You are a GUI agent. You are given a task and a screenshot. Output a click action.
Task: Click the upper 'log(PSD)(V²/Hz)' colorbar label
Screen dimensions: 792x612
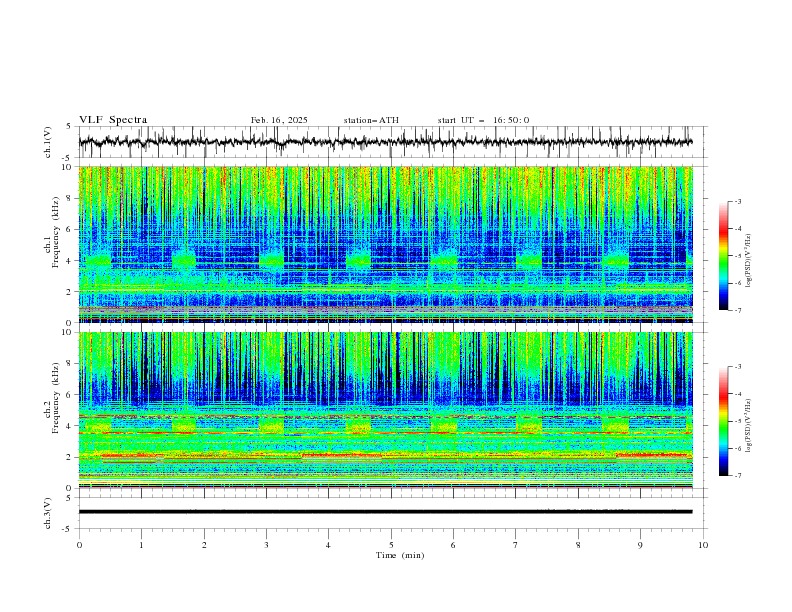pyautogui.click(x=749, y=261)
